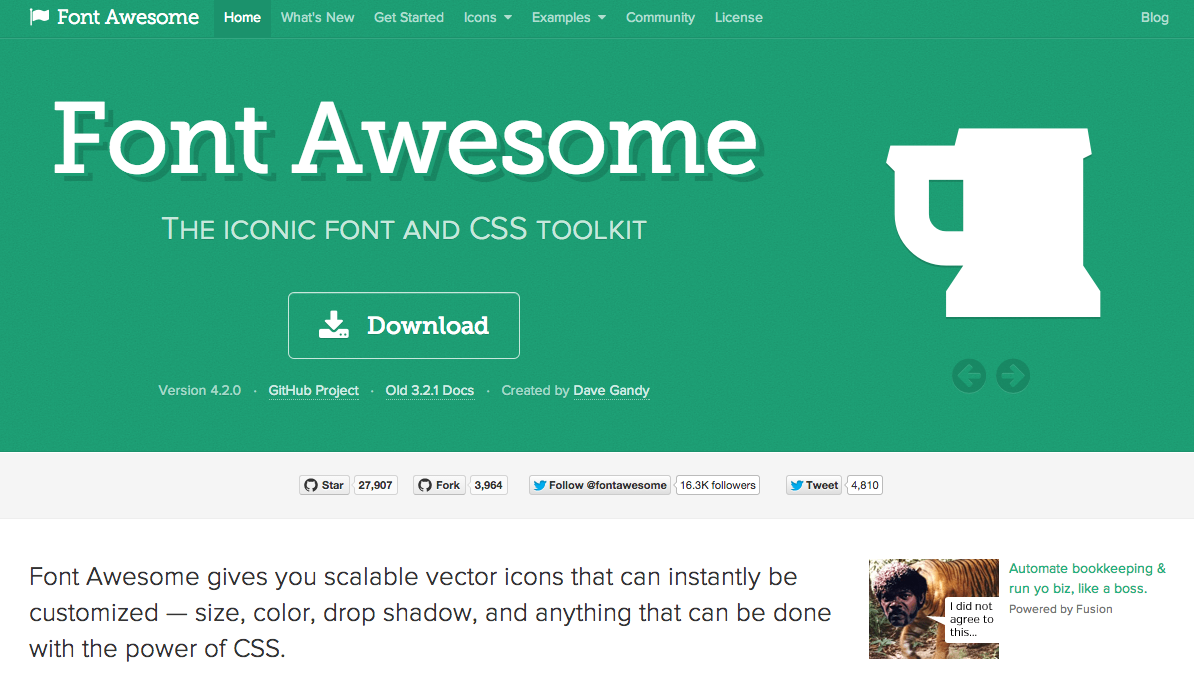Click the Twitter bird icon on Tweet button

[796, 484]
